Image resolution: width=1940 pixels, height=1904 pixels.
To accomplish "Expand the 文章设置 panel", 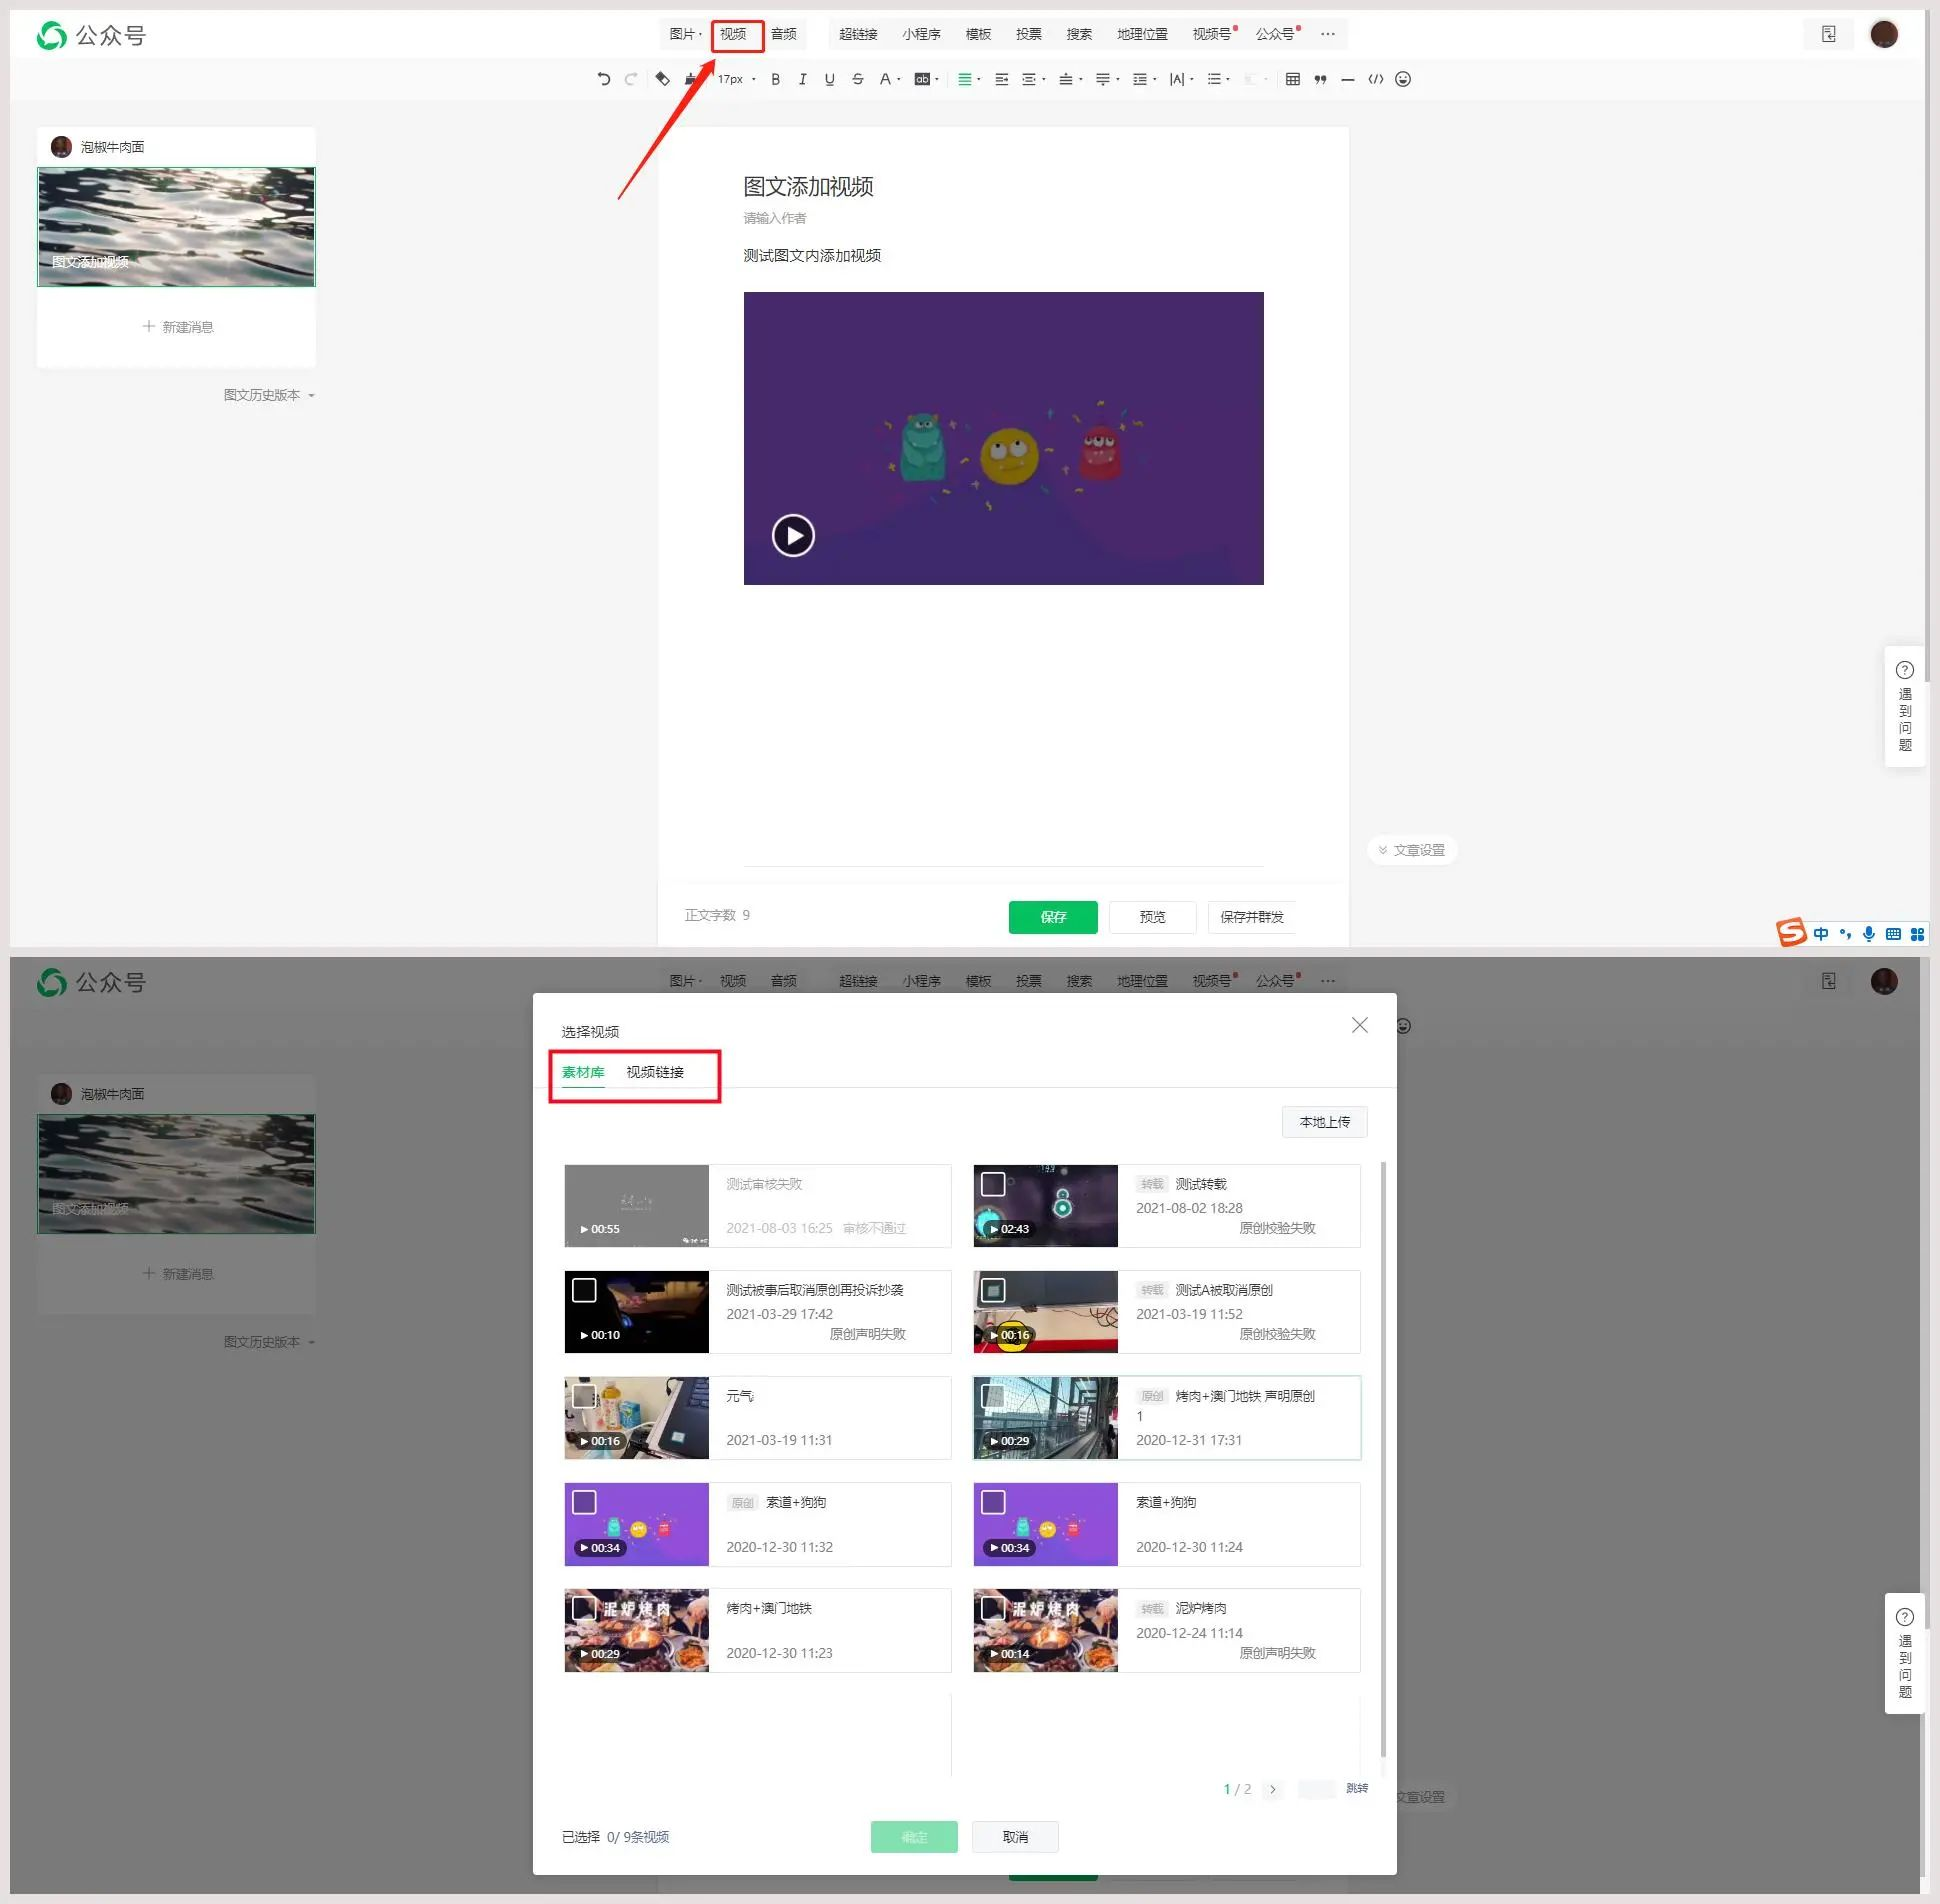I will point(1411,850).
